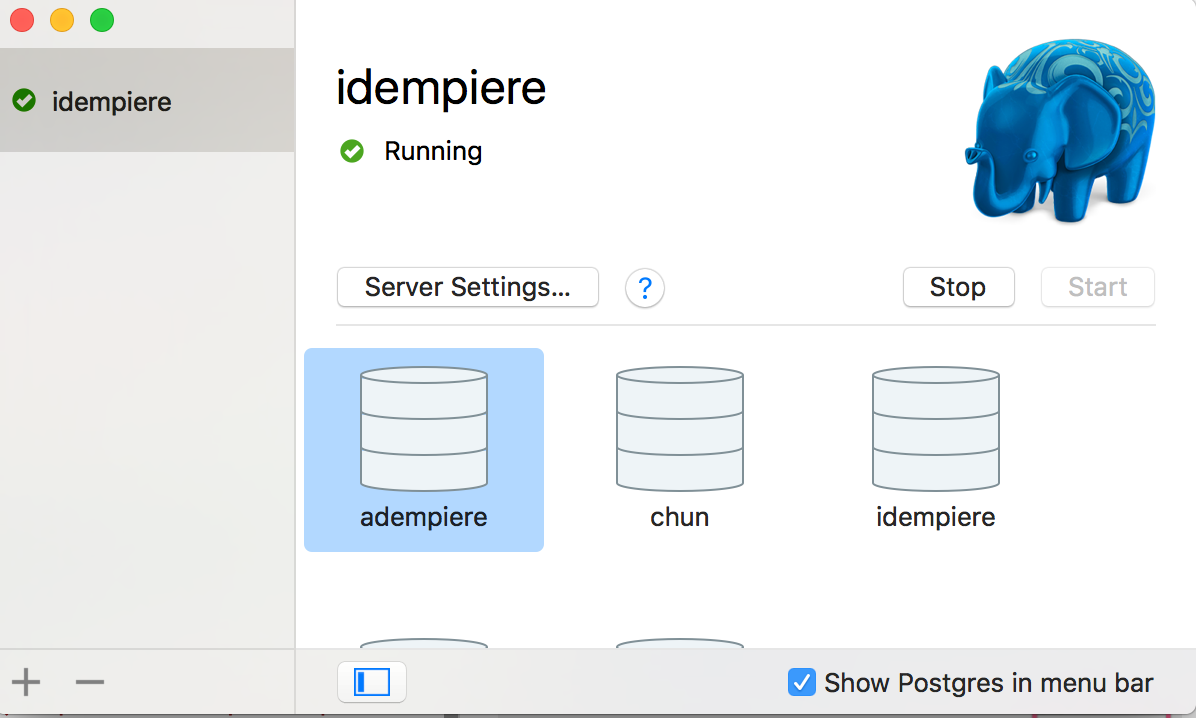
Task: Click the blue Postgres elephant logo
Action: (x=1059, y=130)
